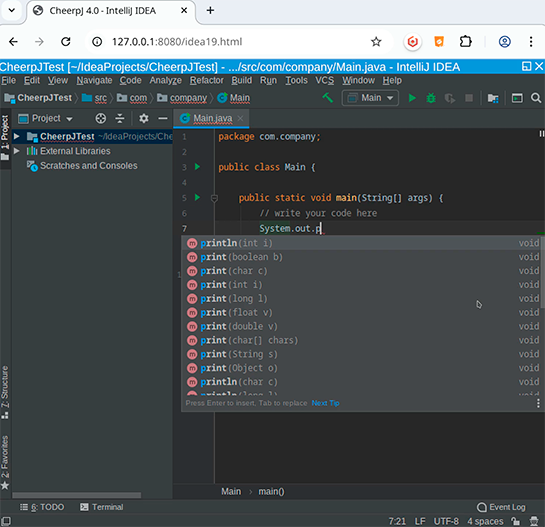Click the Scroll from Source target icon
Viewport: 545px width, 527px height.
(101, 119)
